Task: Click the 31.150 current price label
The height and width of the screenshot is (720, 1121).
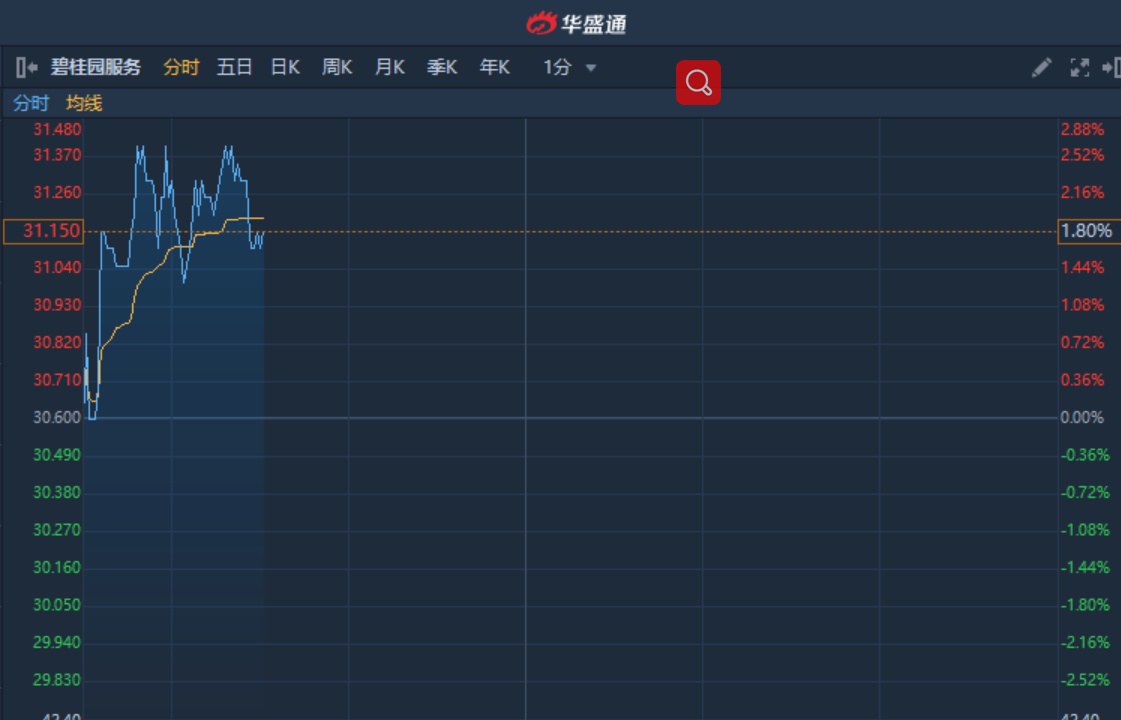Action: (x=44, y=231)
